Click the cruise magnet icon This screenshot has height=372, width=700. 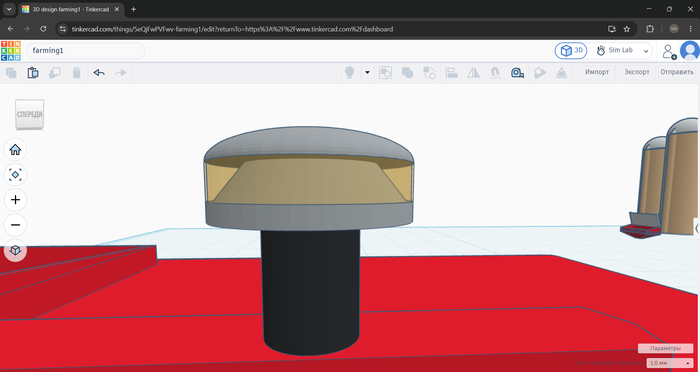click(x=495, y=73)
